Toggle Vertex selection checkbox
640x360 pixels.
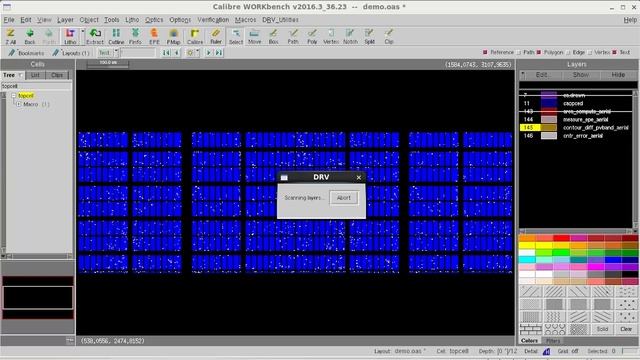point(590,52)
